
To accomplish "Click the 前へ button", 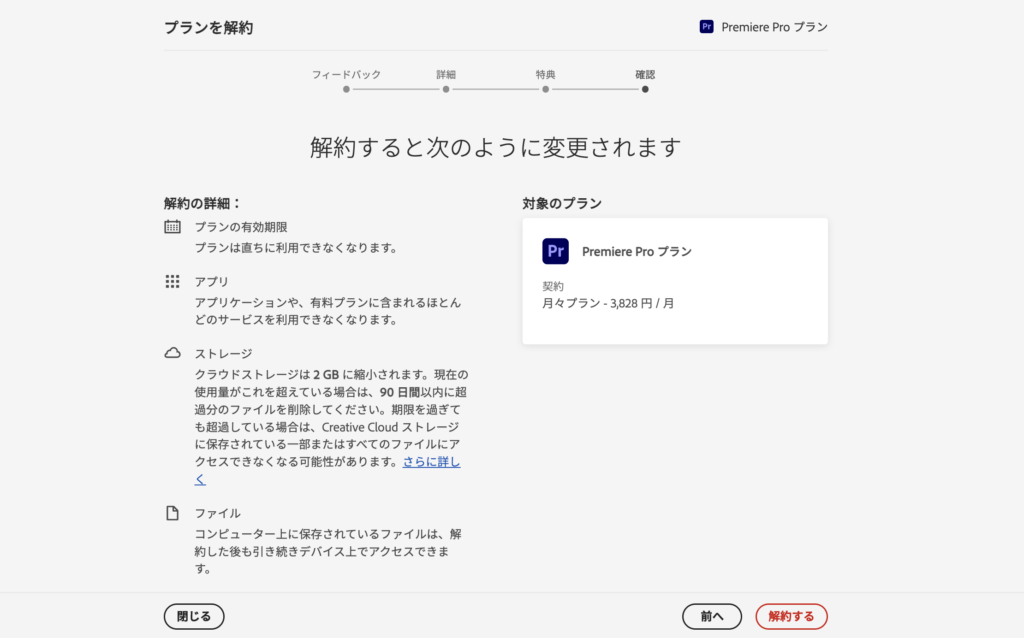I will (x=712, y=616).
